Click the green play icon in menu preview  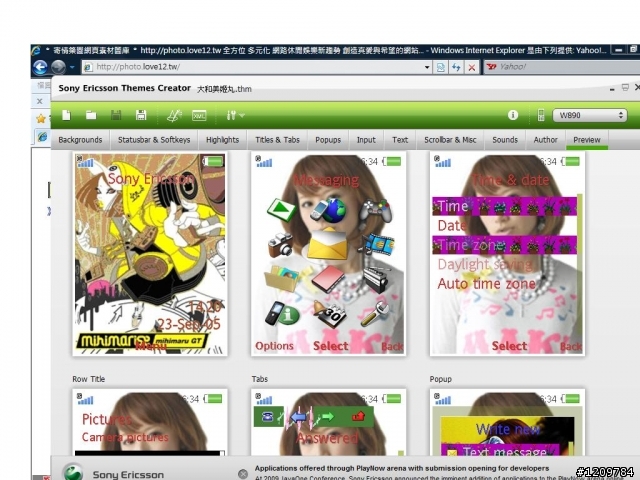pyautogui.click(x=282, y=209)
